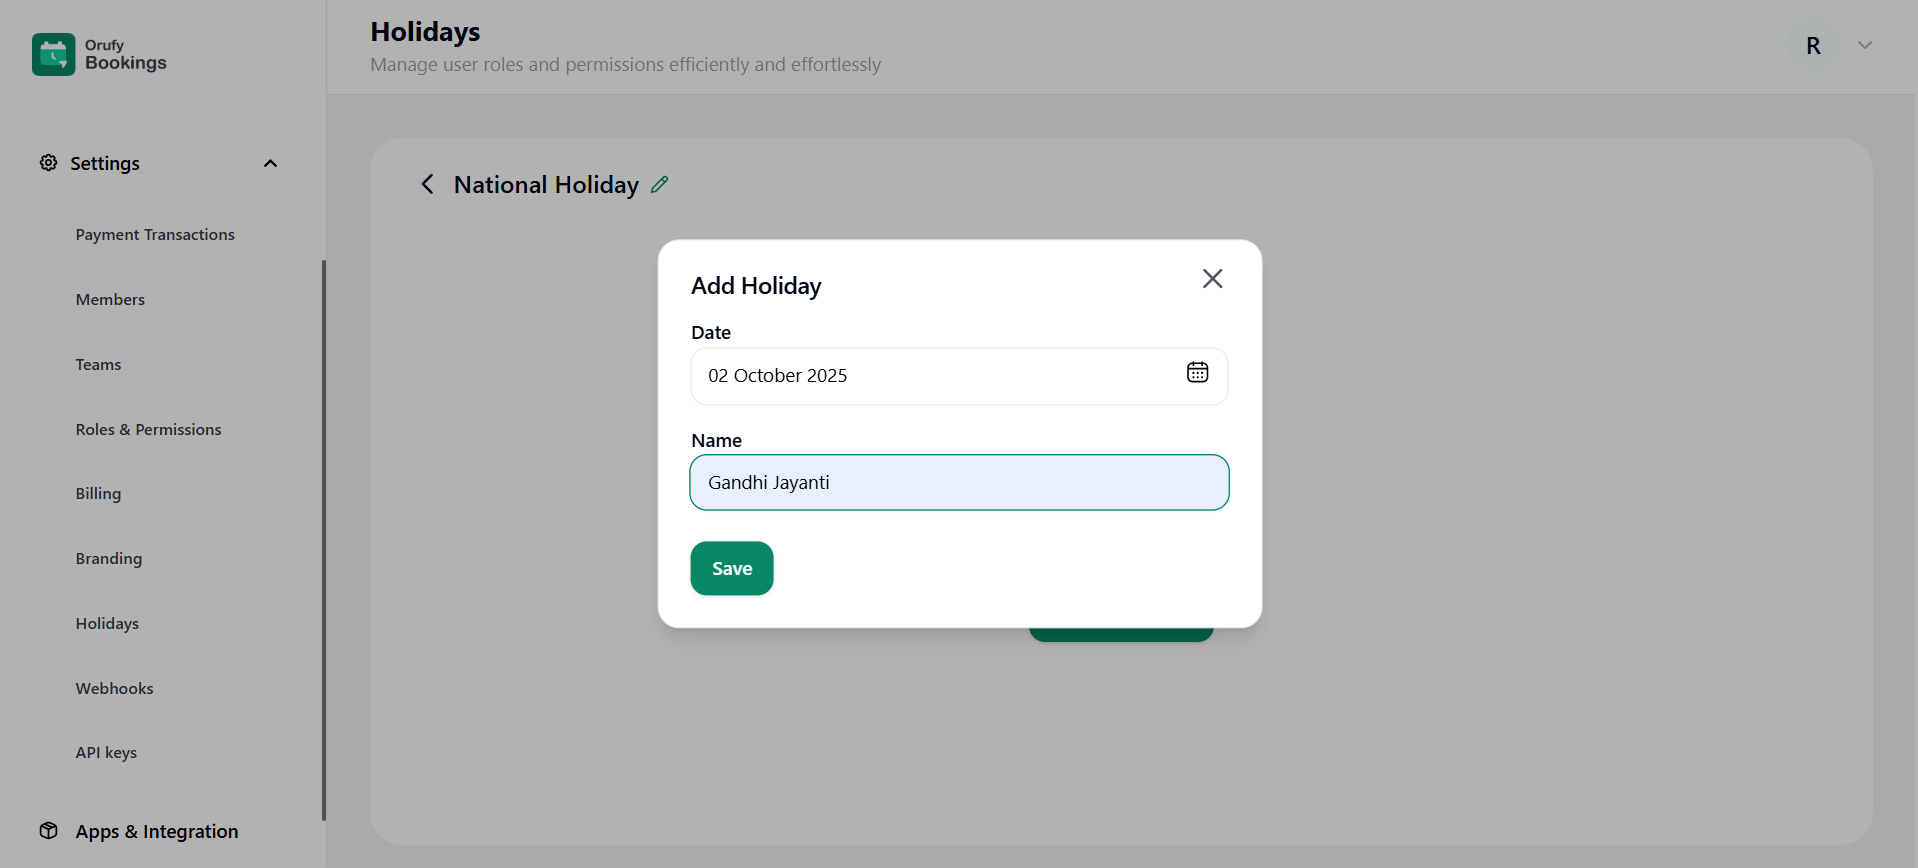This screenshot has width=1918, height=868.
Task: Select the Members menu item
Action: coord(110,300)
